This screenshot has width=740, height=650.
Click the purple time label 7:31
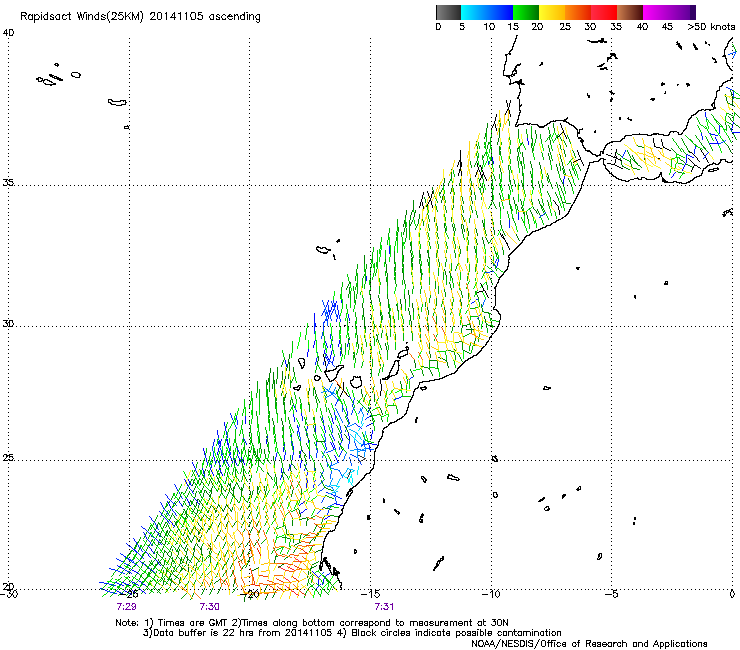tap(384, 607)
